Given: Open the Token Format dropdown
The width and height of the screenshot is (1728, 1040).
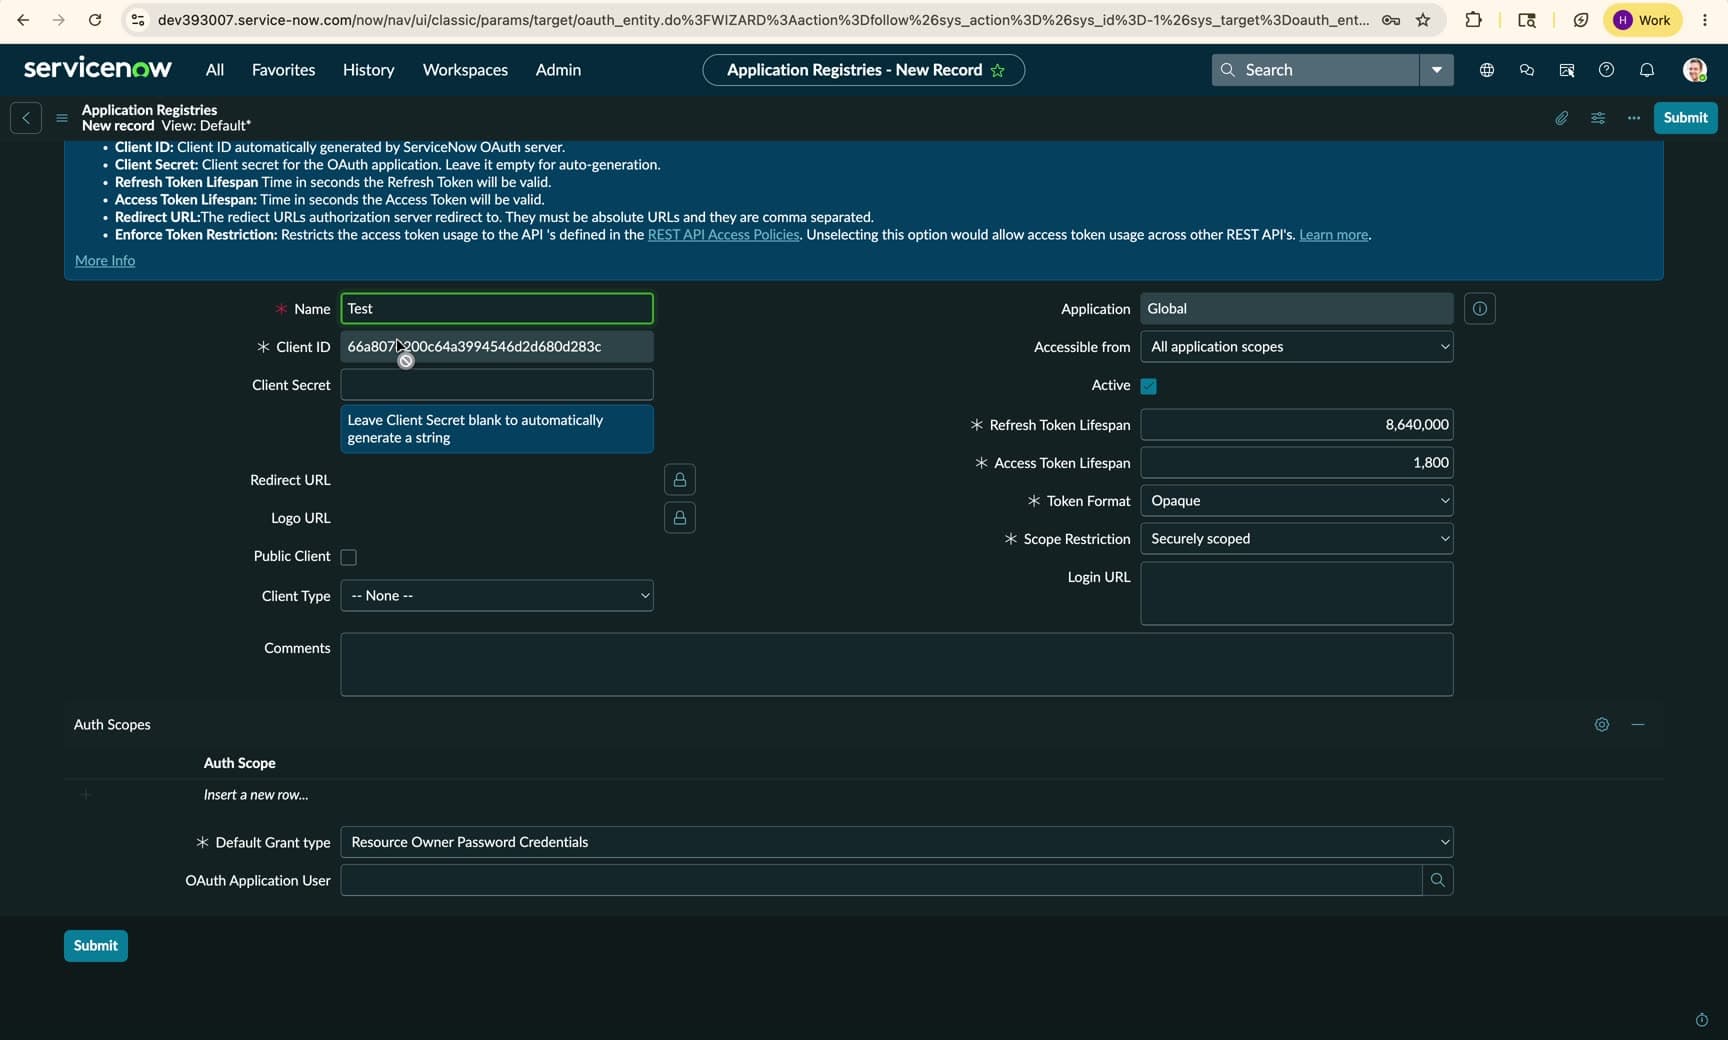Looking at the screenshot, I should point(1297,501).
